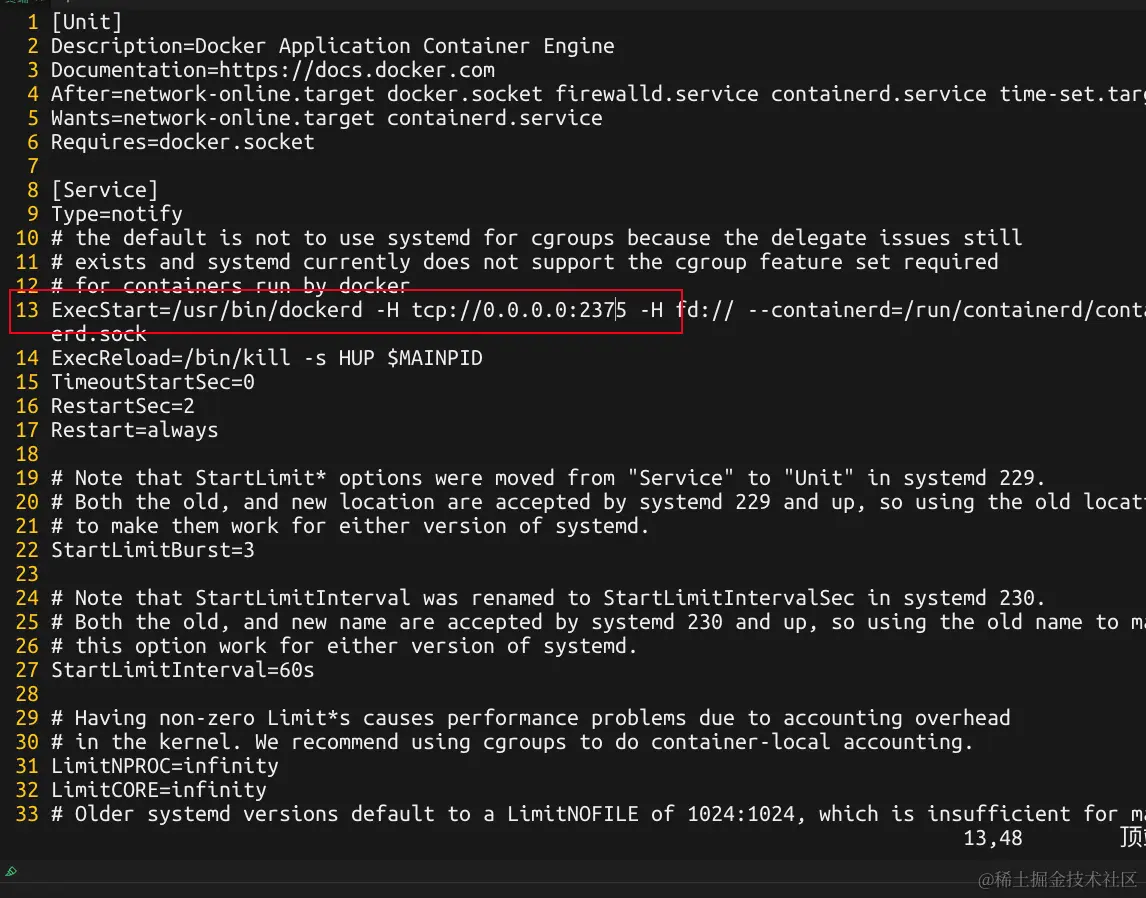The height and width of the screenshot is (898, 1146).
Task: Click the RestartSec=2 line
Action: 122,406
